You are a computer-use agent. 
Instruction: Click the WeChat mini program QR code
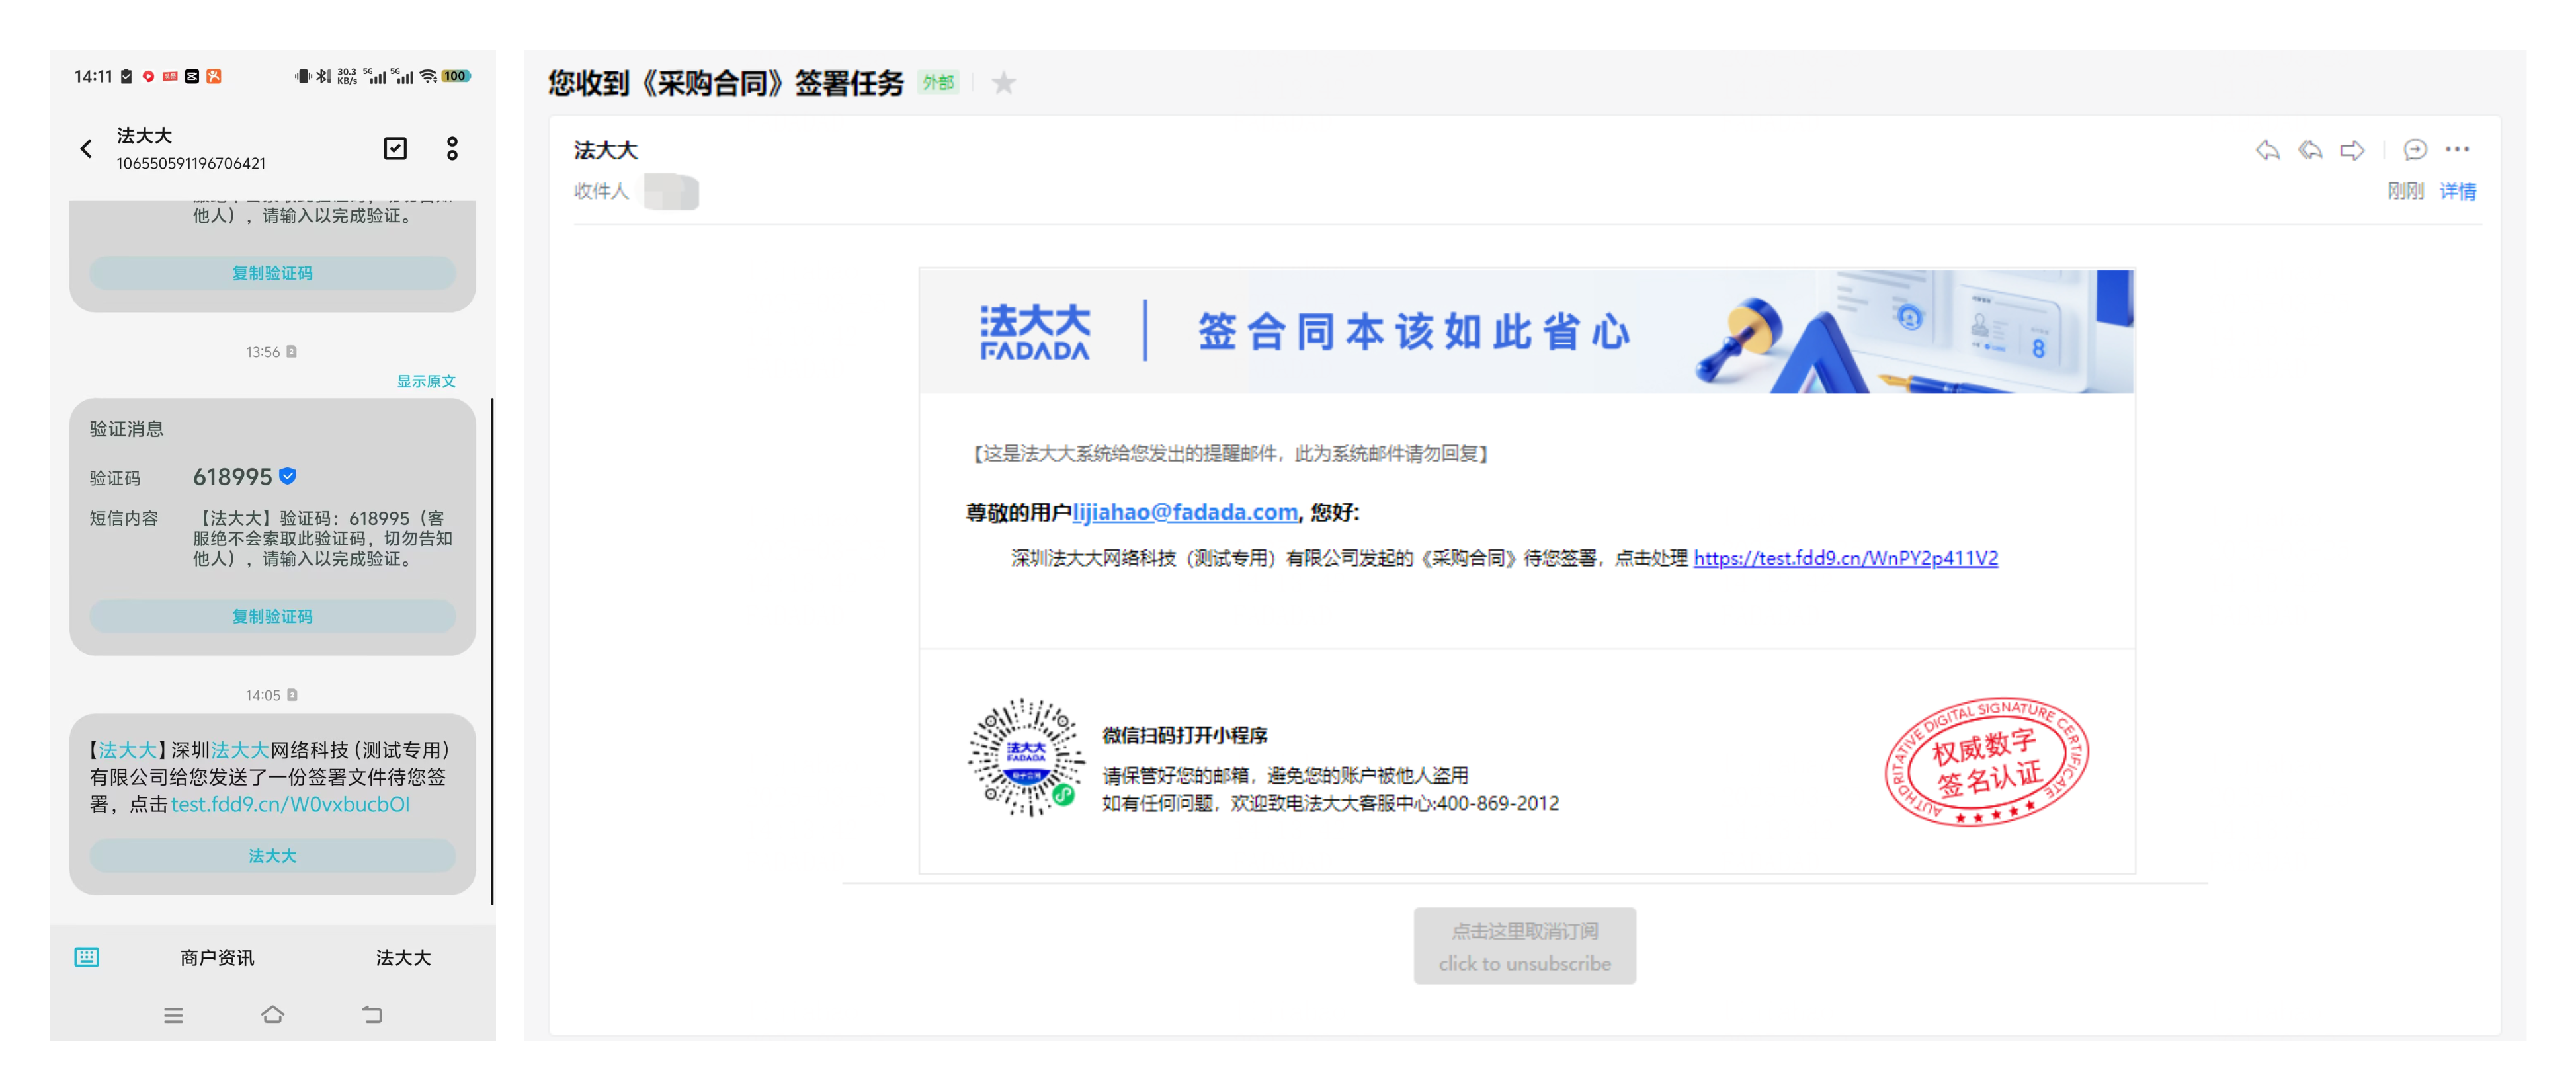1026,758
